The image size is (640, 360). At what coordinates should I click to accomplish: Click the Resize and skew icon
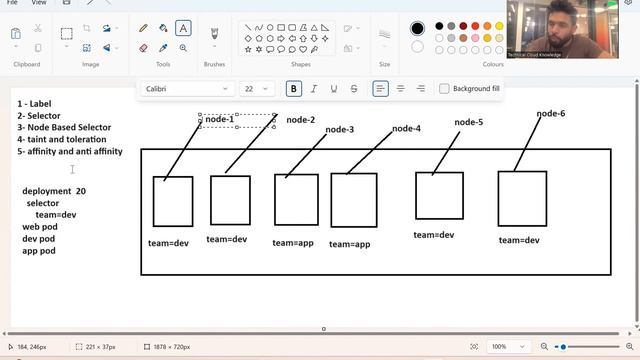87,48
